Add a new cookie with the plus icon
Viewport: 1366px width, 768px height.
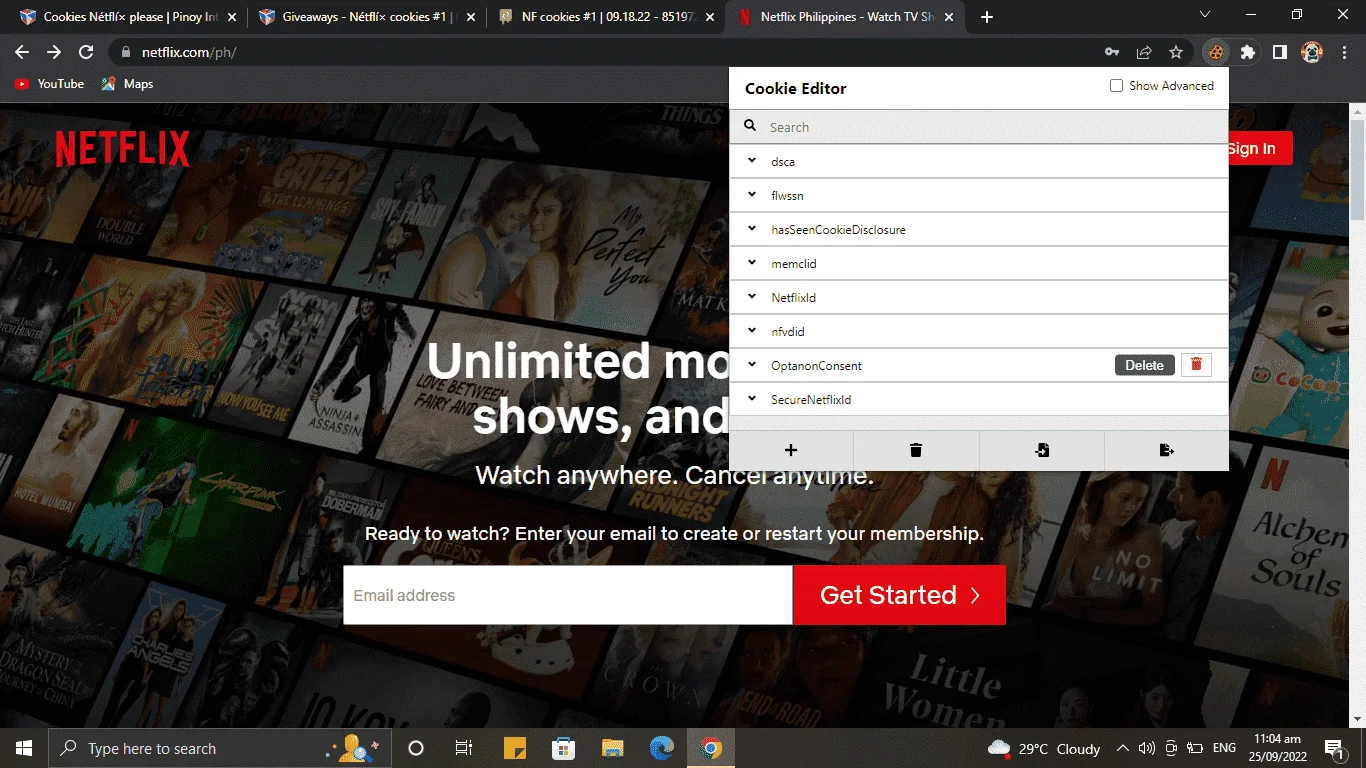click(791, 450)
